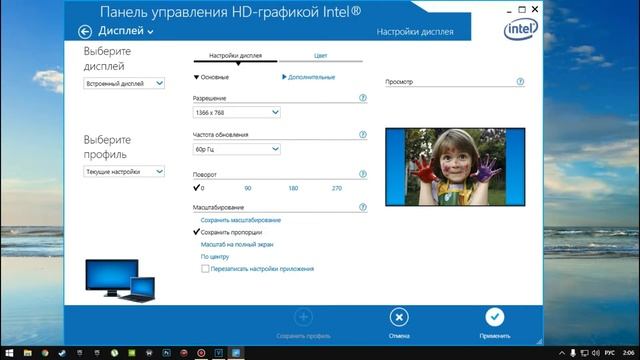Open the Встроенный дисплей display dropdown
The image size is (640, 360).
point(124,83)
